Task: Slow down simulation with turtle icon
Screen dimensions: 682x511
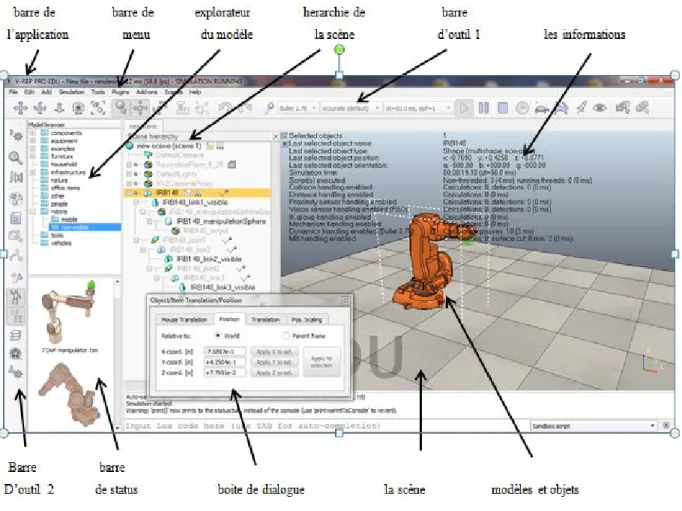Action: pyautogui.click(x=542, y=107)
